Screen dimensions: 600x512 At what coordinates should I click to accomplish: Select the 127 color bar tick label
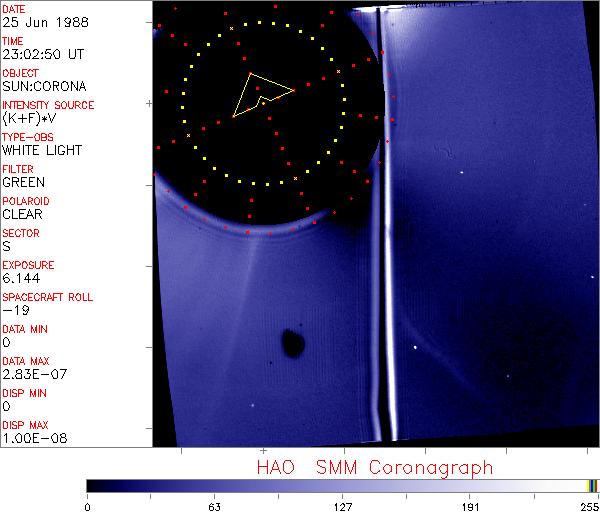[342, 506]
